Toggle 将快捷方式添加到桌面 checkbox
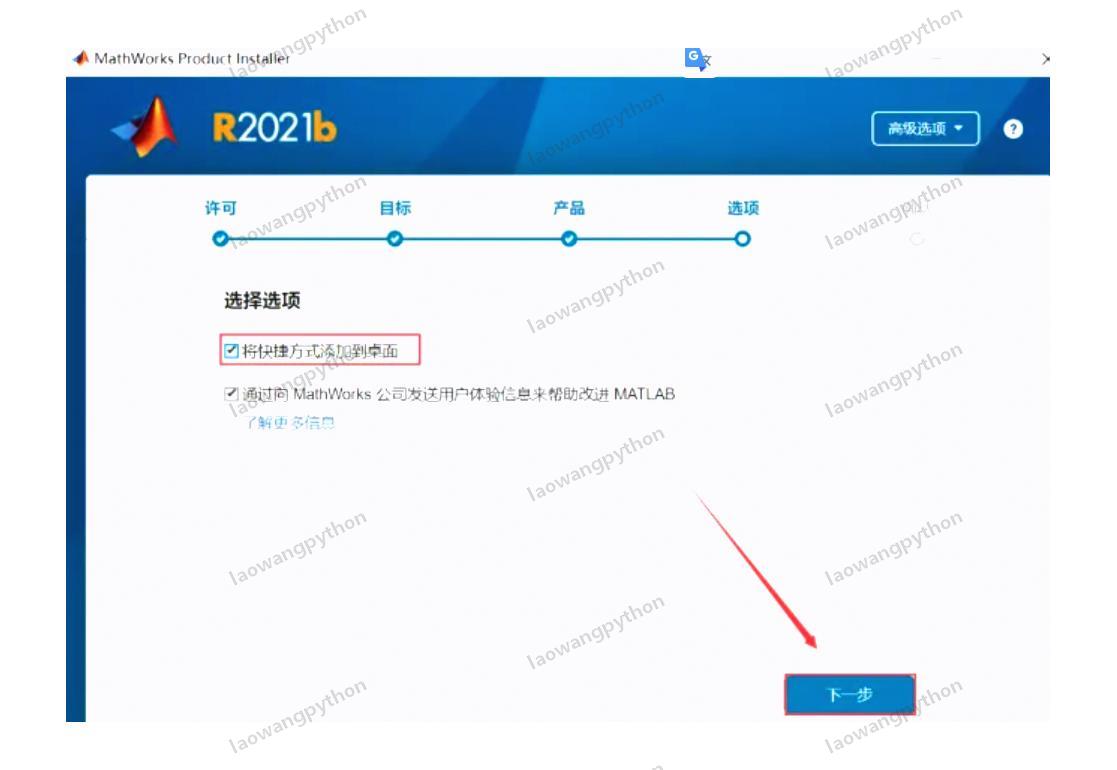The image size is (1117, 770). 231,350
